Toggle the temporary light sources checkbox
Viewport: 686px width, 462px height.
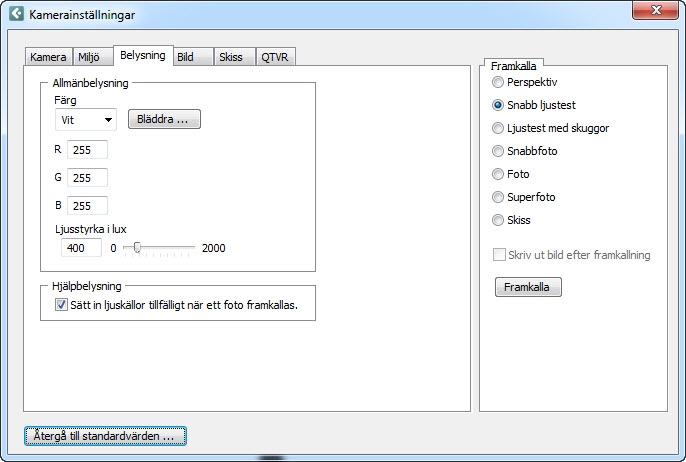click(61, 305)
